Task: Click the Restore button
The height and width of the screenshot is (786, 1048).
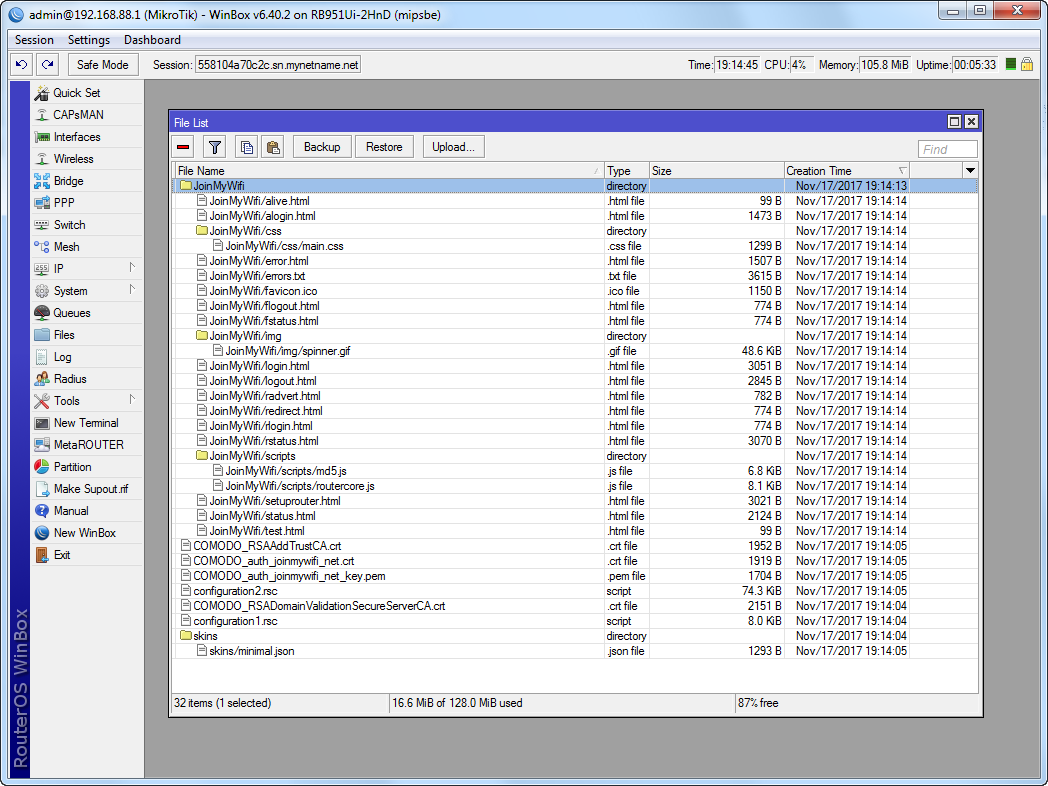Action: (x=384, y=147)
